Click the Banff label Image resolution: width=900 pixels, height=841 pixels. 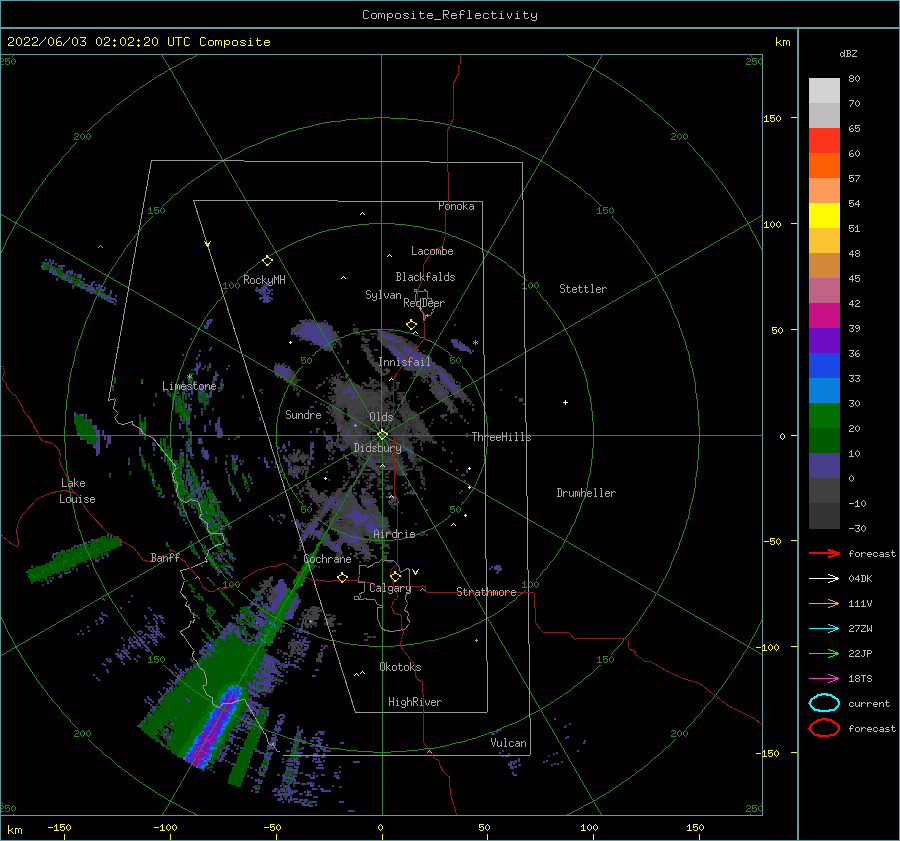tap(165, 558)
